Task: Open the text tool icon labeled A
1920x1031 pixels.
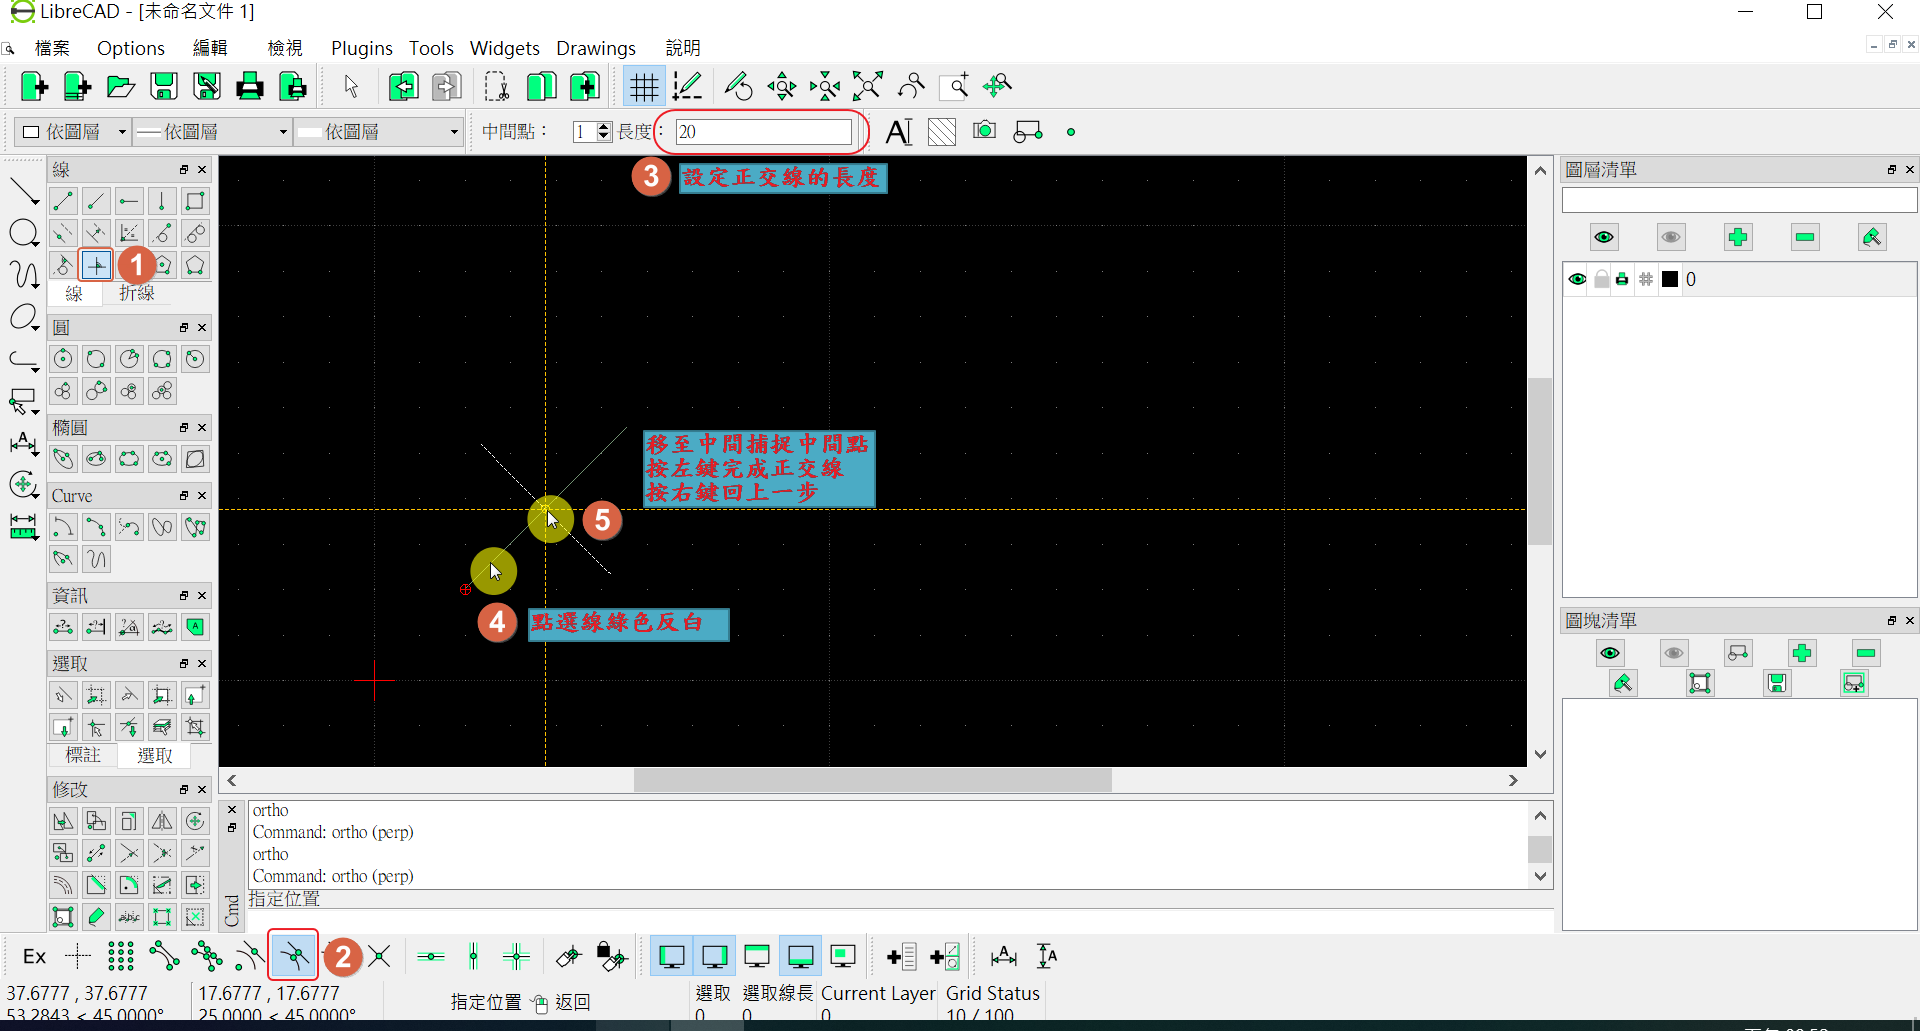Action: coord(899,132)
